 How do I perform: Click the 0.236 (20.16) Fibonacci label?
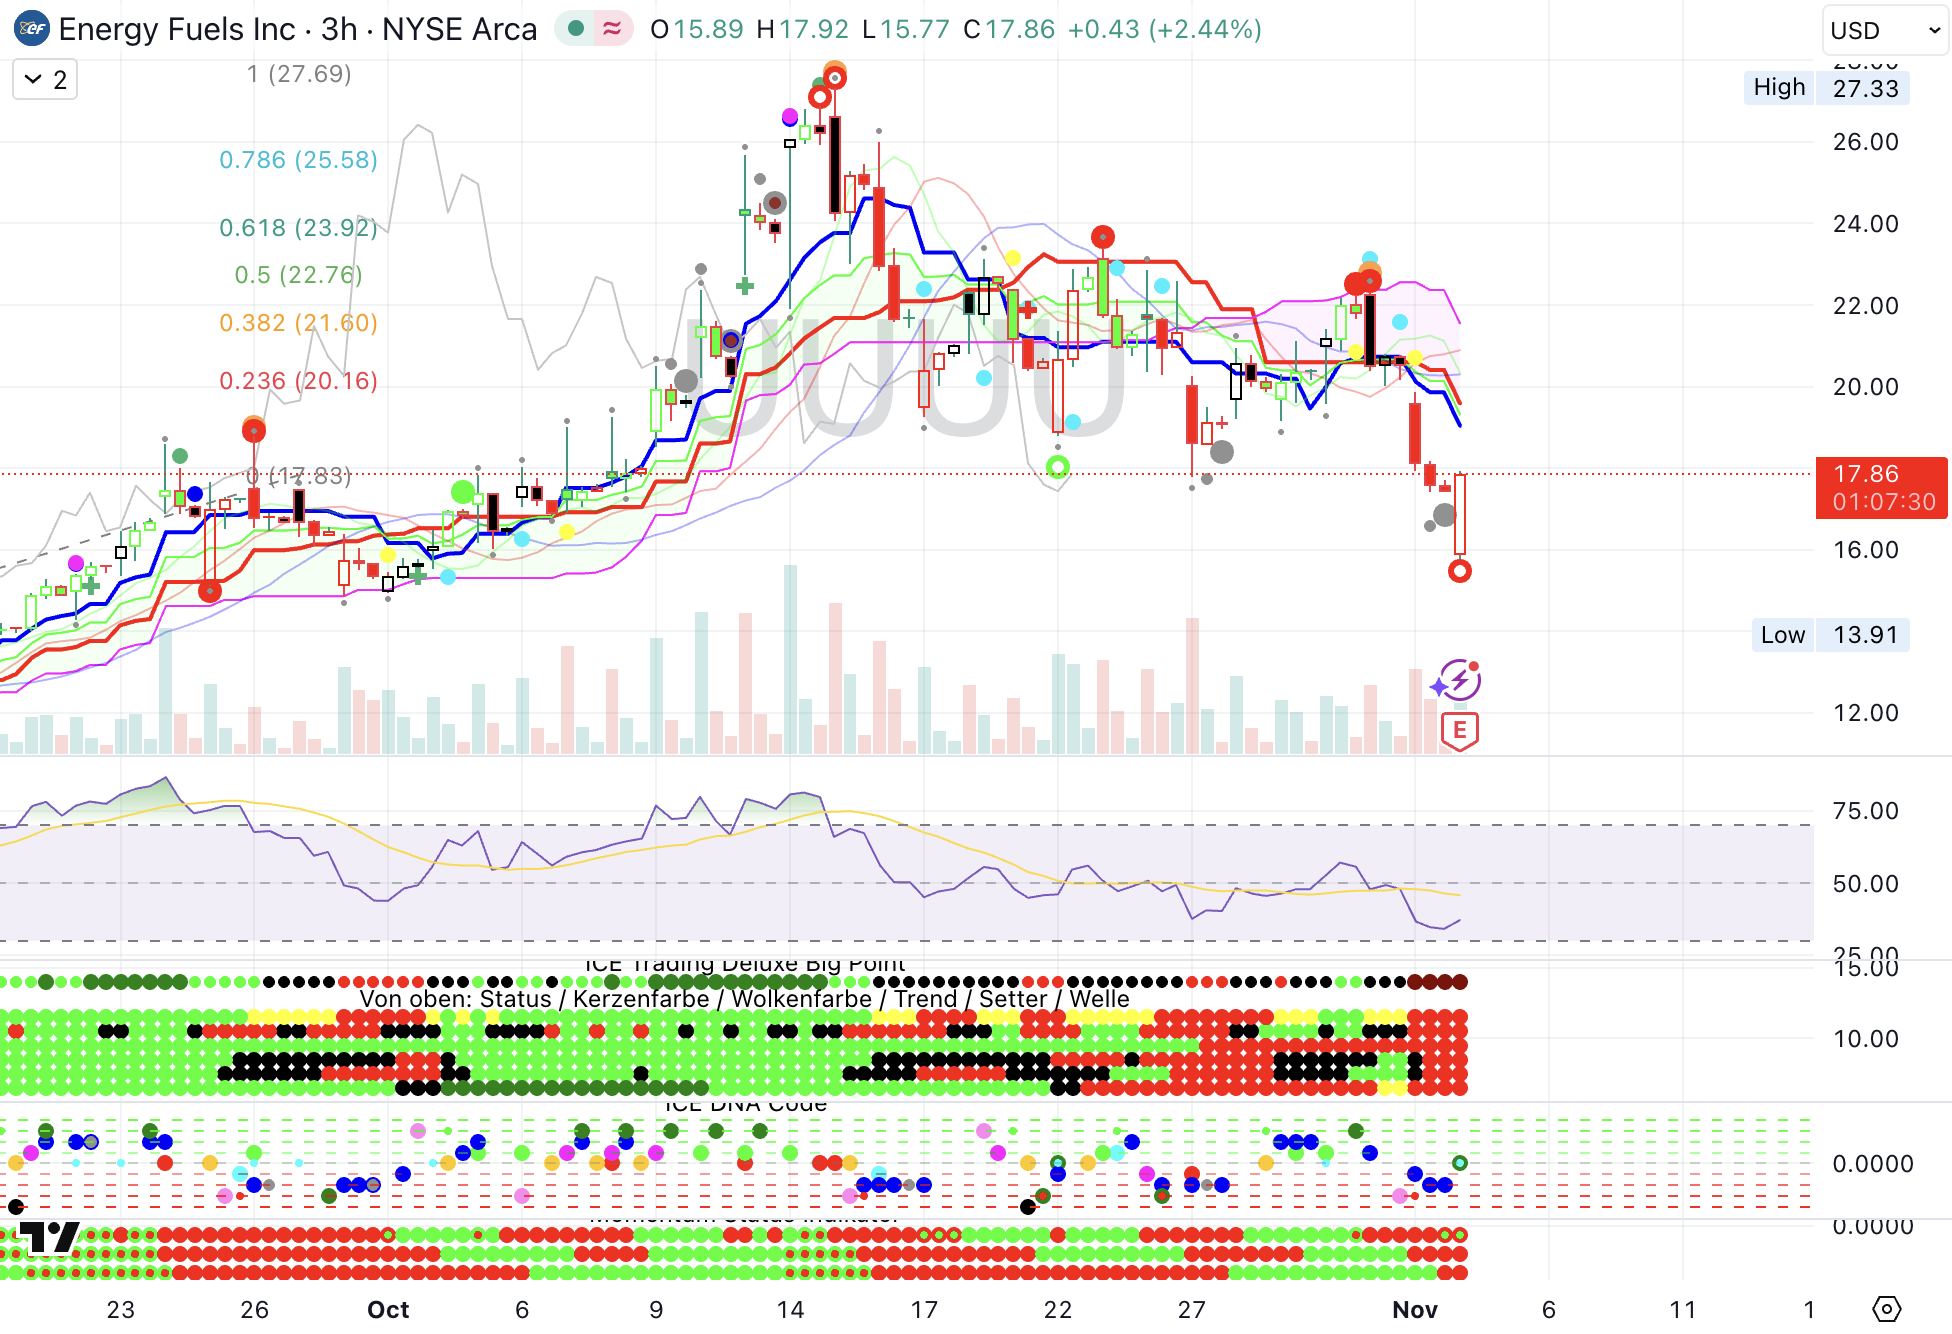(x=298, y=381)
